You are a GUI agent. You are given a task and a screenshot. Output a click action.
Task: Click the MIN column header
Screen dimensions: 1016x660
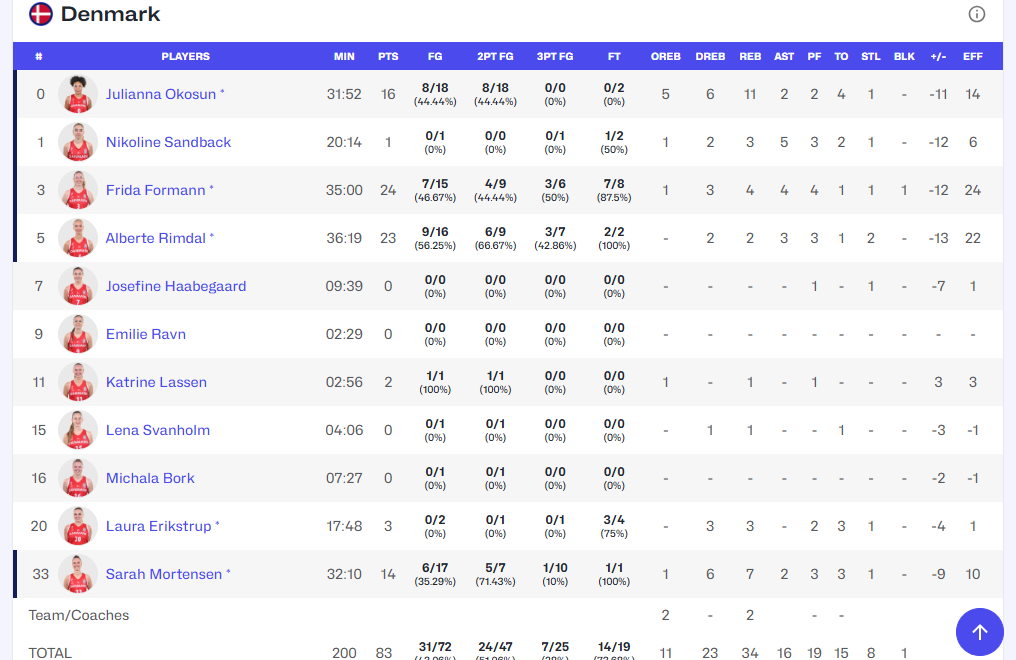pos(344,56)
